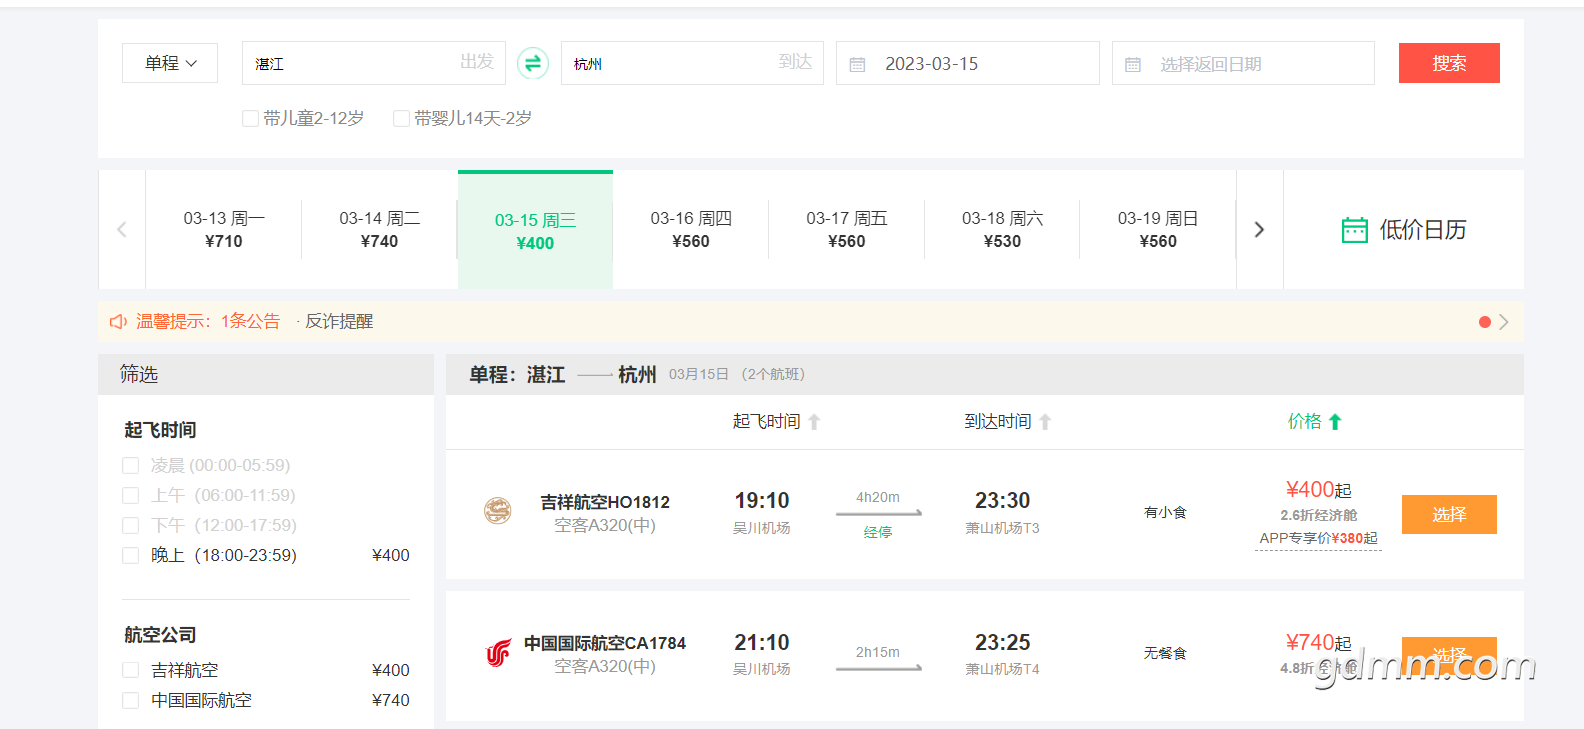The width and height of the screenshot is (1584, 729).
Task: Show next dates with right chevron
Action: point(1259,229)
